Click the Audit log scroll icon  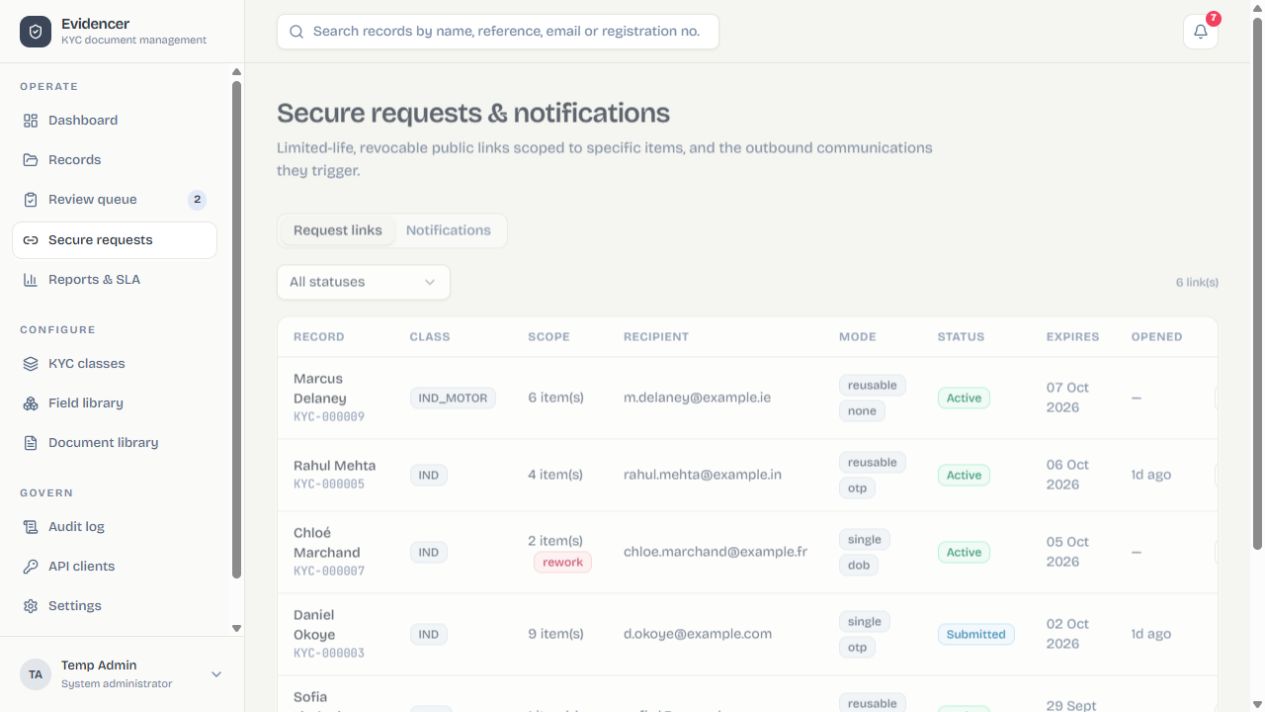click(x=30, y=527)
